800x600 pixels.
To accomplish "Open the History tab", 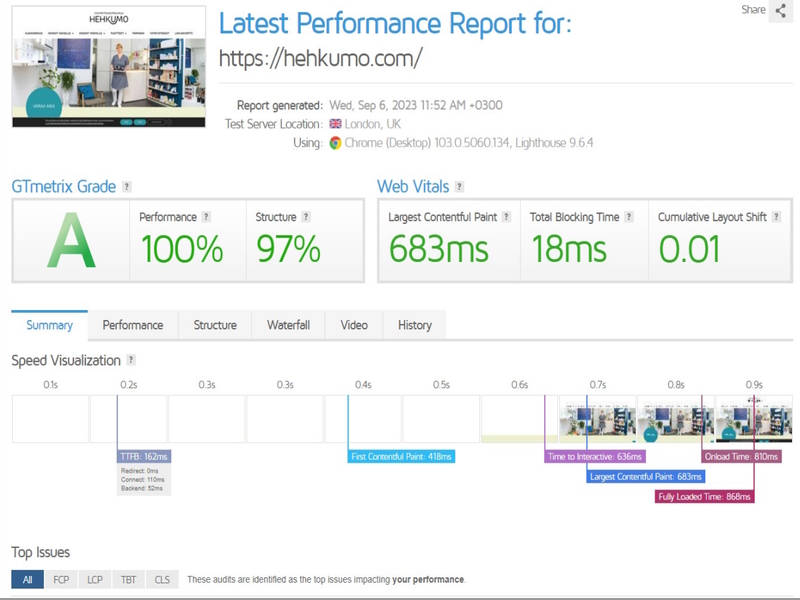I will (x=415, y=325).
